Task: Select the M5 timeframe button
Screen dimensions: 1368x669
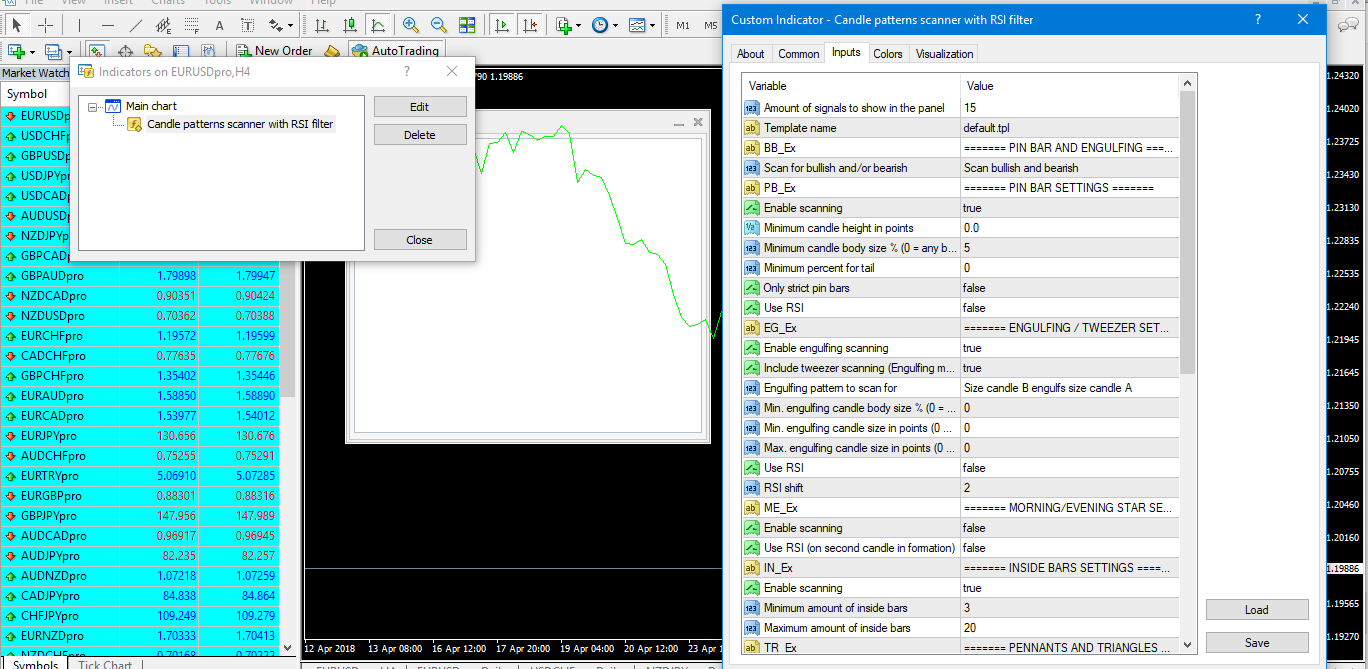Action: pos(711,25)
